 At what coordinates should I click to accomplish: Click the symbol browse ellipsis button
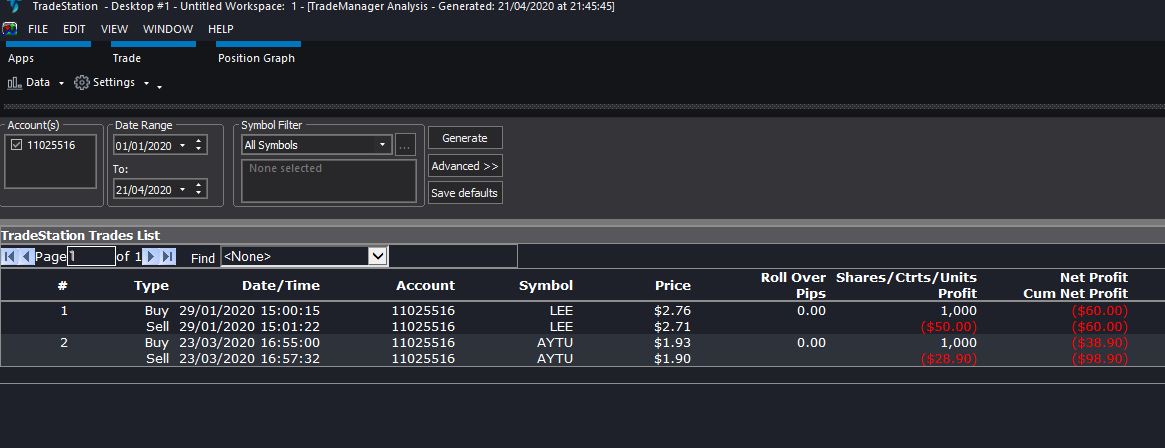(405, 145)
